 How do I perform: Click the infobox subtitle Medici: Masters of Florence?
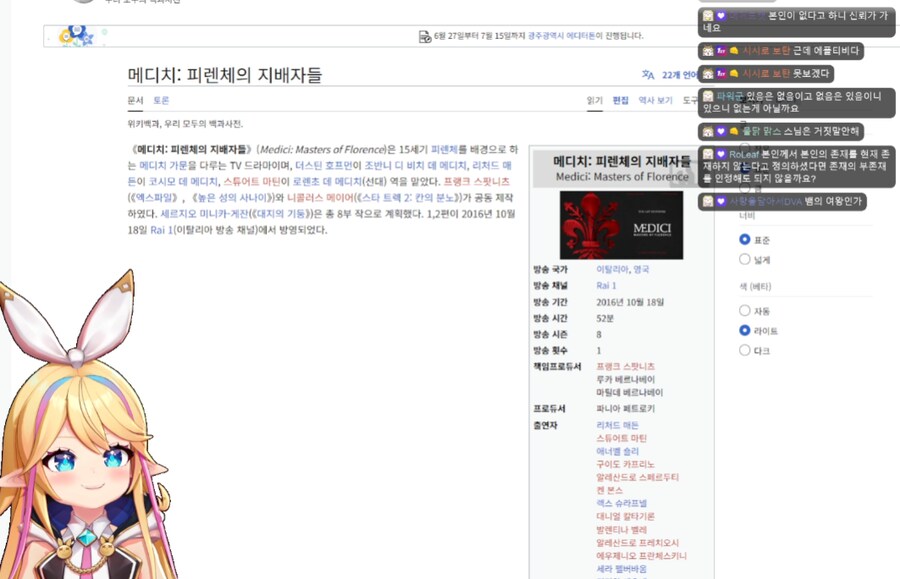coord(622,177)
